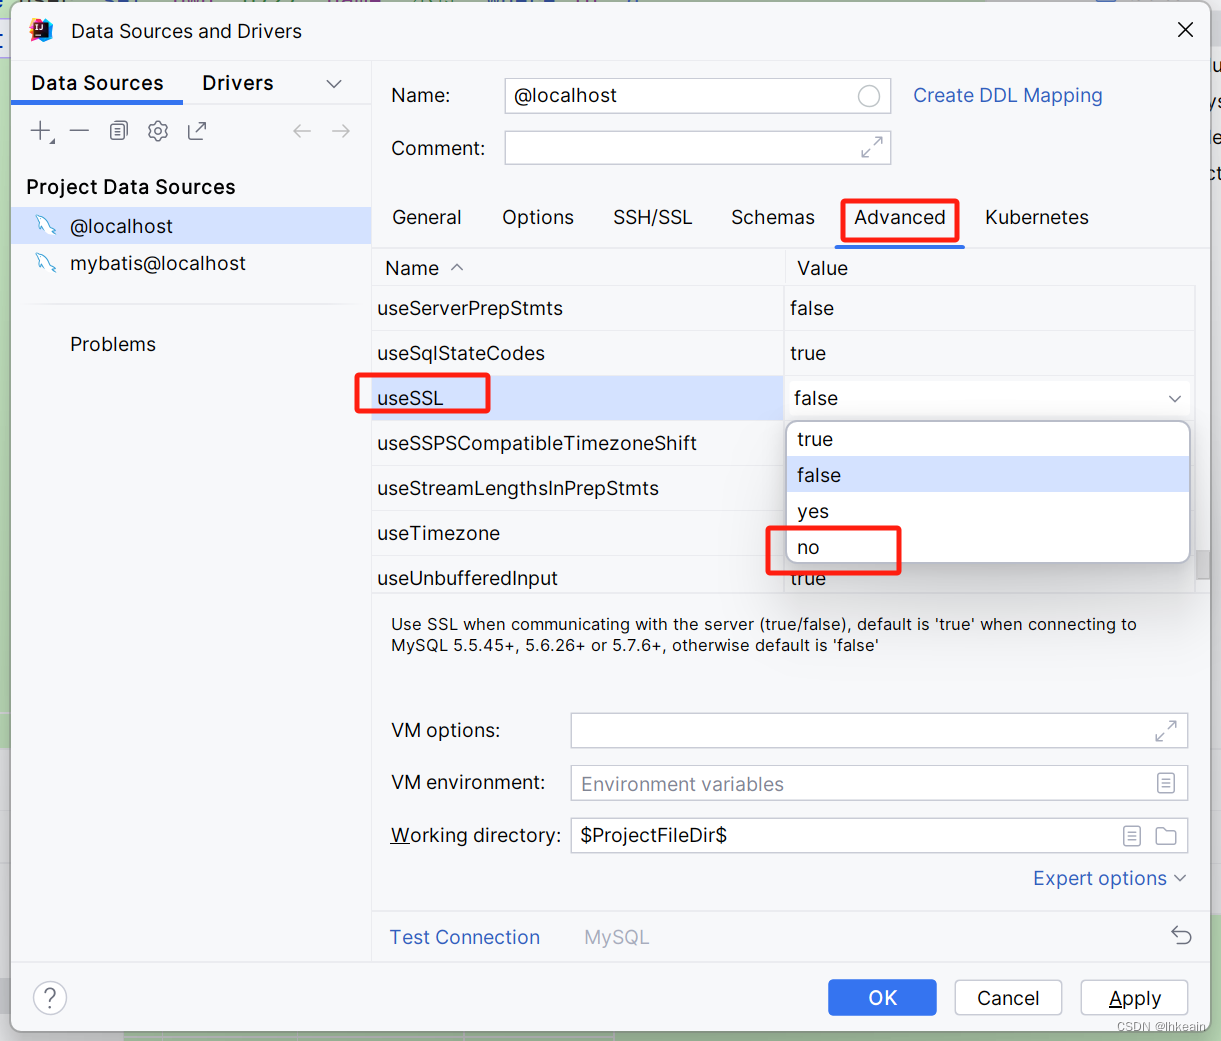The width and height of the screenshot is (1221, 1041).
Task: Add a new data source with plus icon
Action: pos(41,131)
